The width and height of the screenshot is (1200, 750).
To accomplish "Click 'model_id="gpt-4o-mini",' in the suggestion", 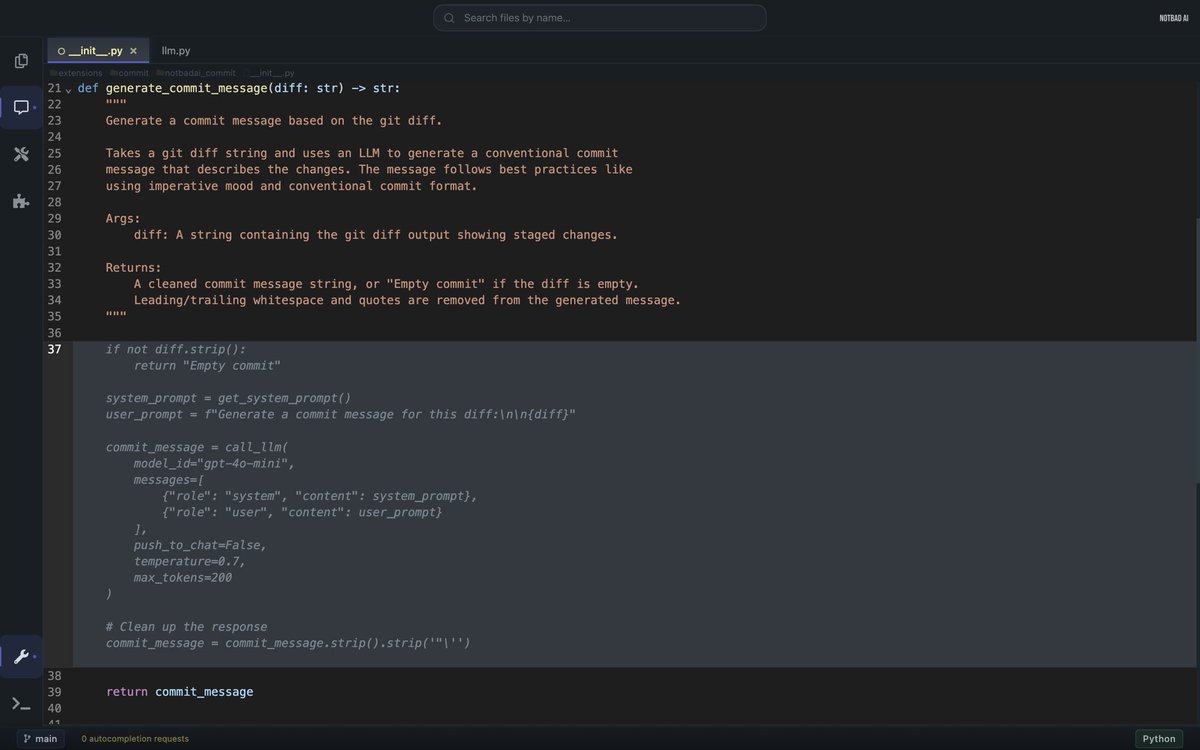I will pyautogui.click(x=214, y=463).
